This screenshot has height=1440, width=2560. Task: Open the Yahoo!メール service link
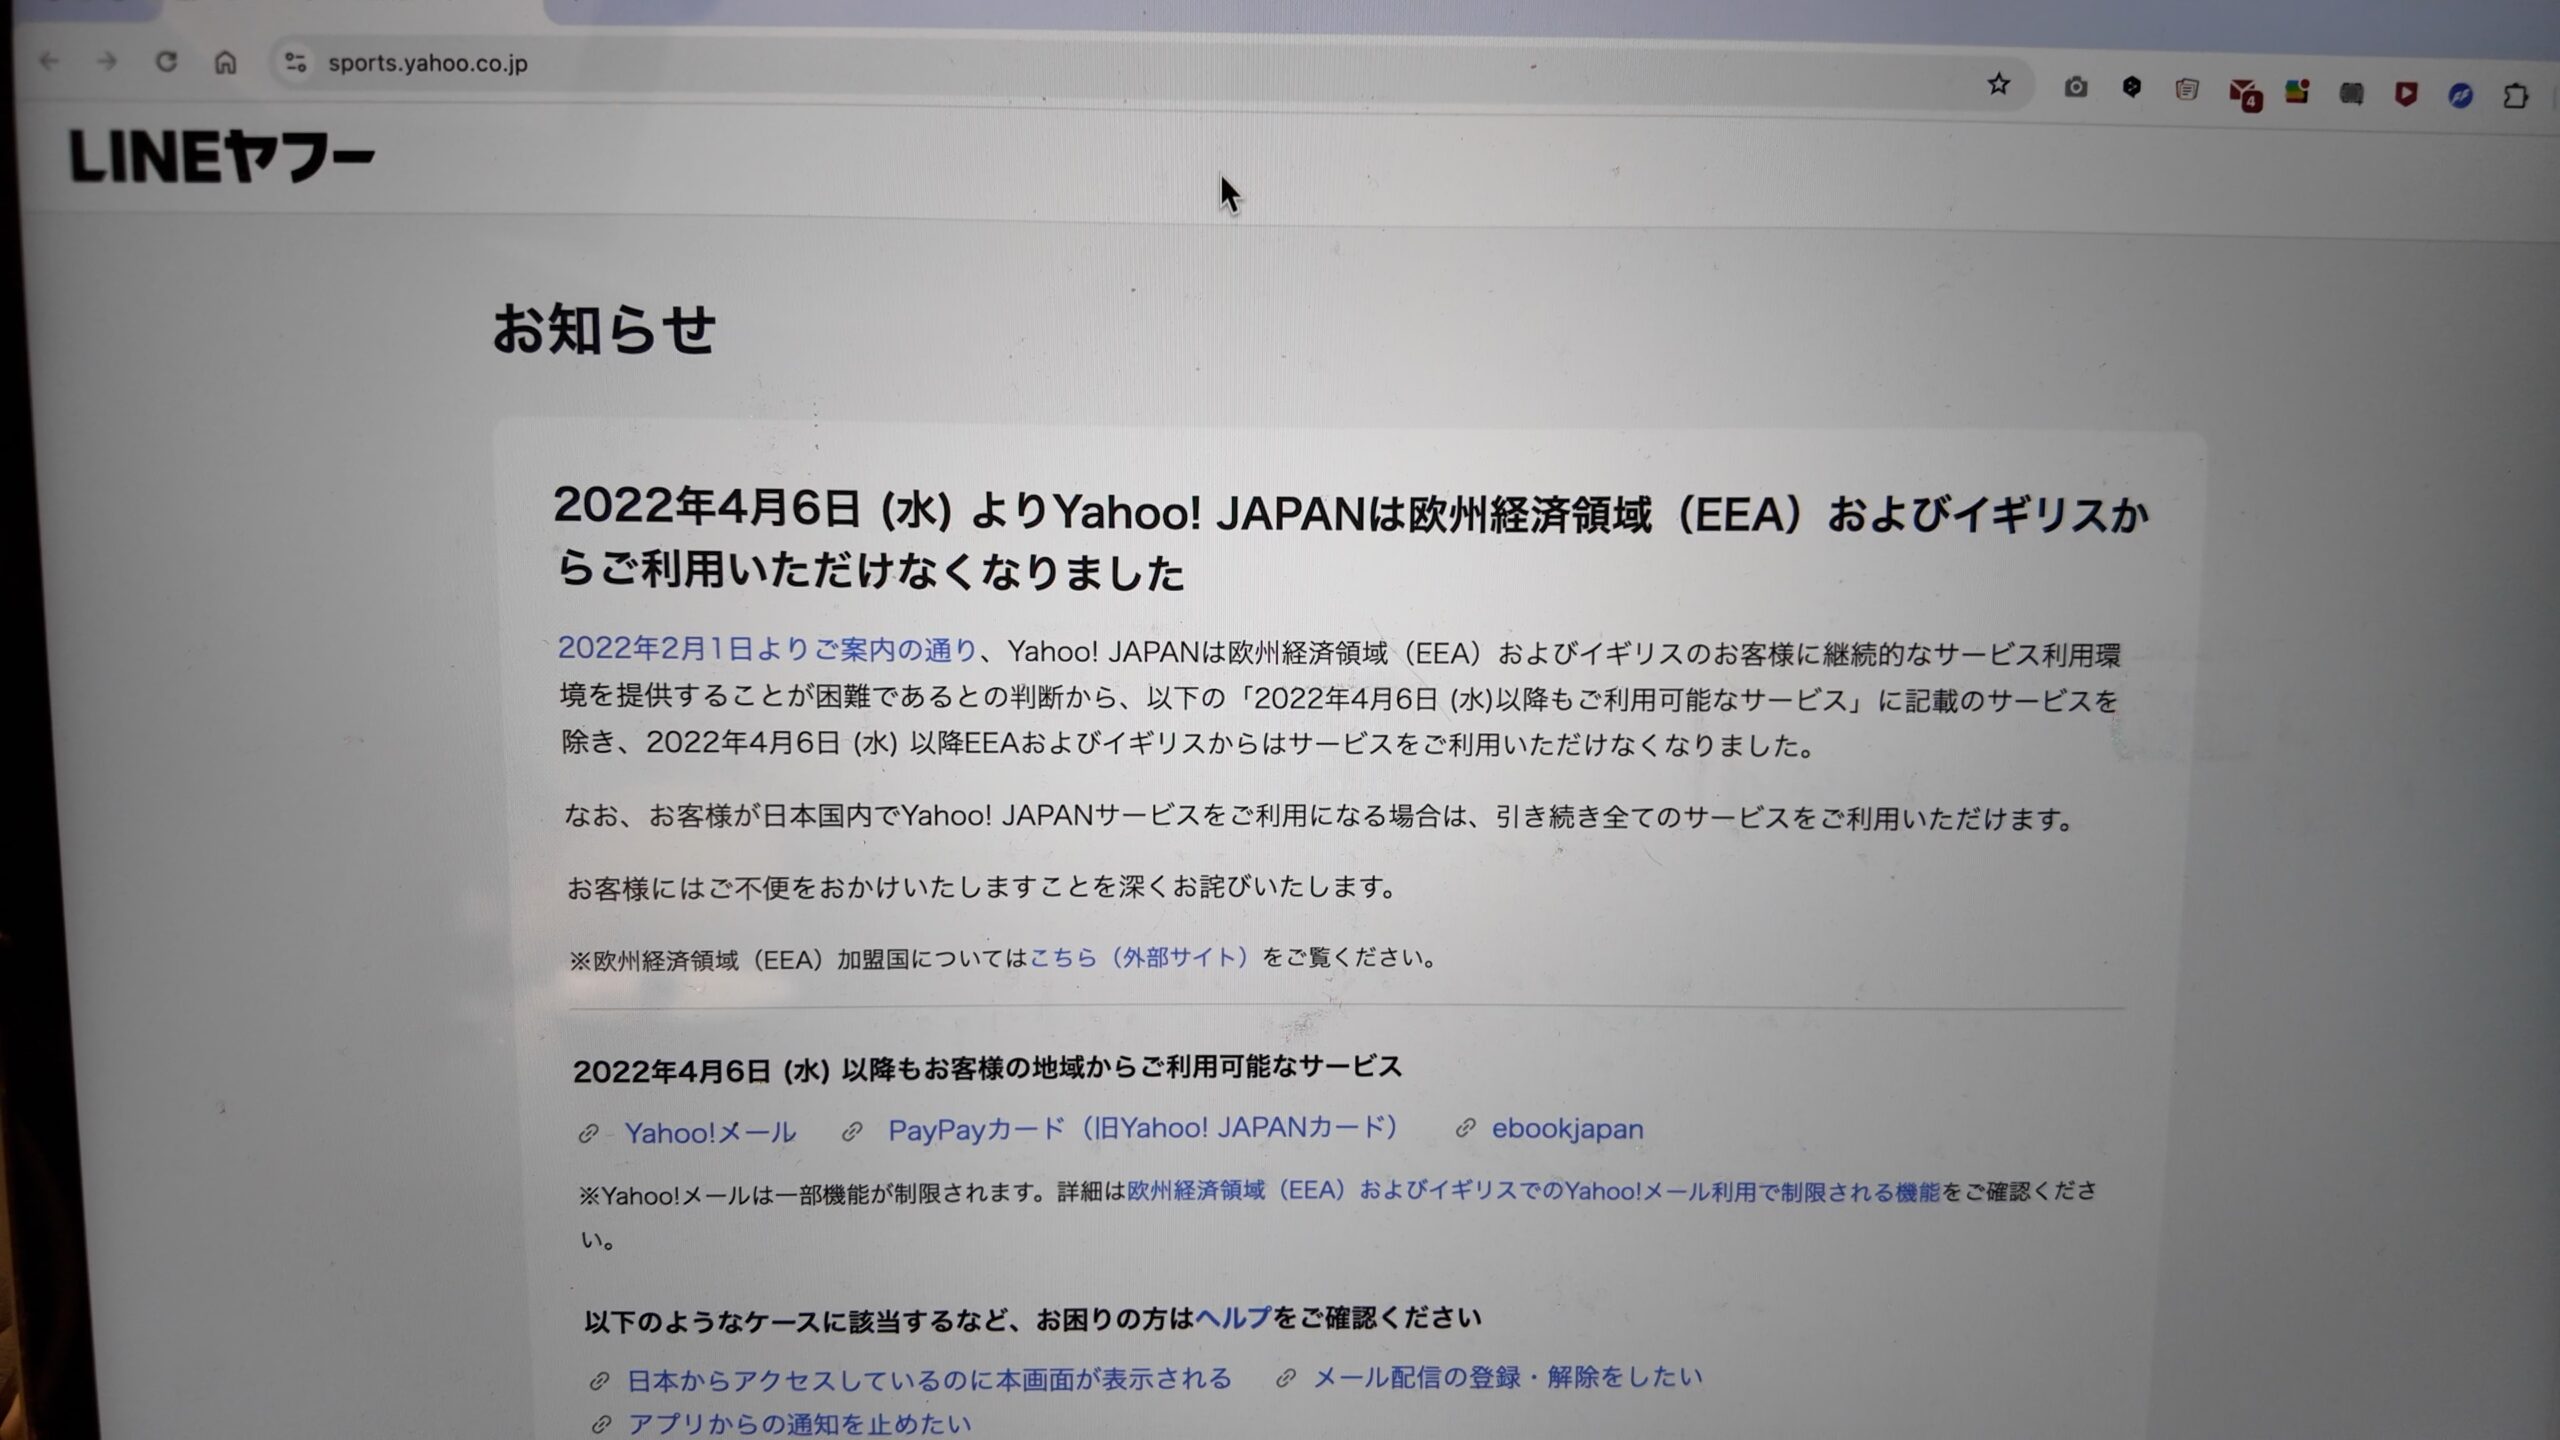(x=710, y=1132)
